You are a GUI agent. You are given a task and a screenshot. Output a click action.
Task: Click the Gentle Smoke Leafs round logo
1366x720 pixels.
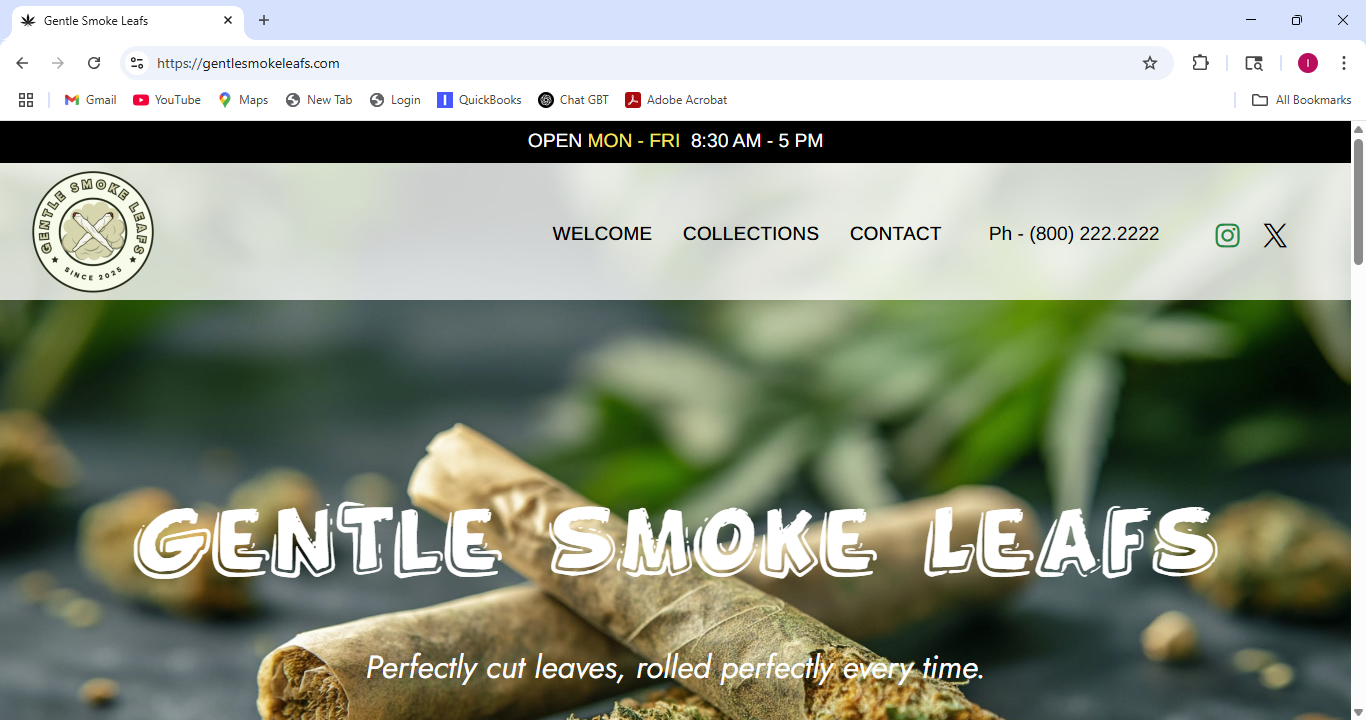[93, 232]
